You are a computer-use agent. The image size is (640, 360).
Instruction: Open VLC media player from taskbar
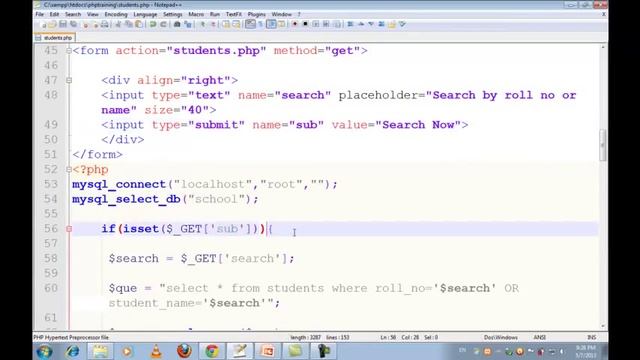(x=156, y=351)
